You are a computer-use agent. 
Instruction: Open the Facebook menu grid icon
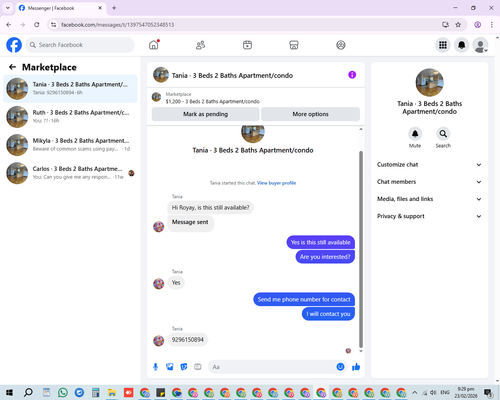click(x=443, y=45)
